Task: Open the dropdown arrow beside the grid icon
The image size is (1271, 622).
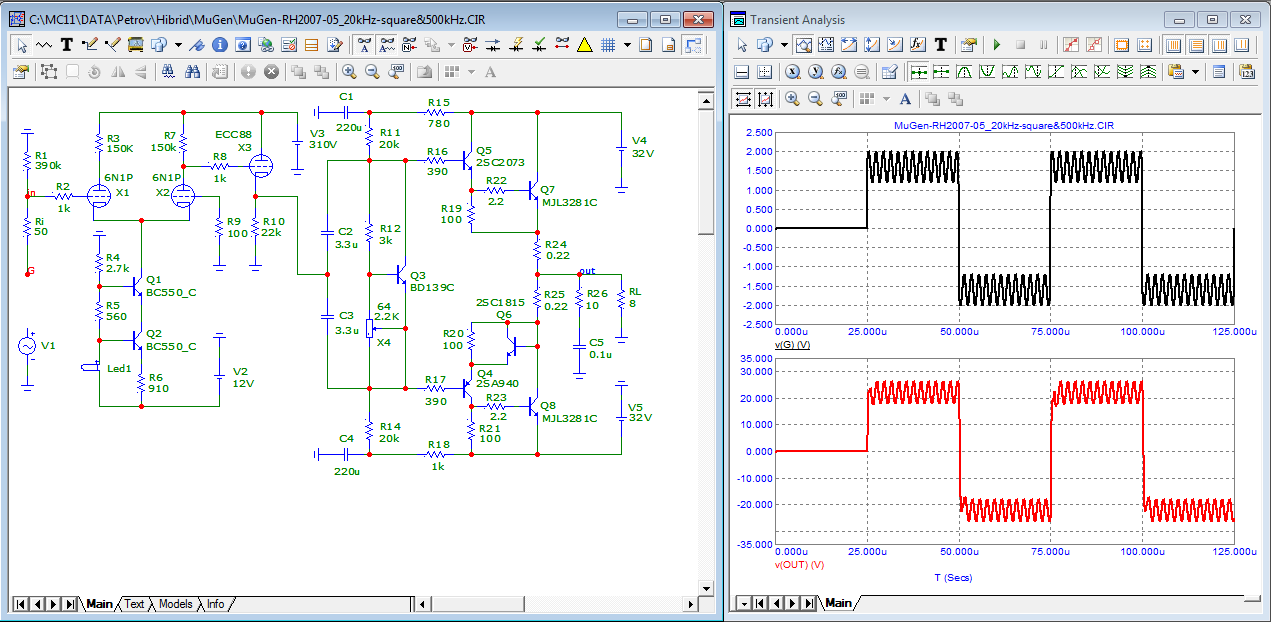Action: [627, 44]
